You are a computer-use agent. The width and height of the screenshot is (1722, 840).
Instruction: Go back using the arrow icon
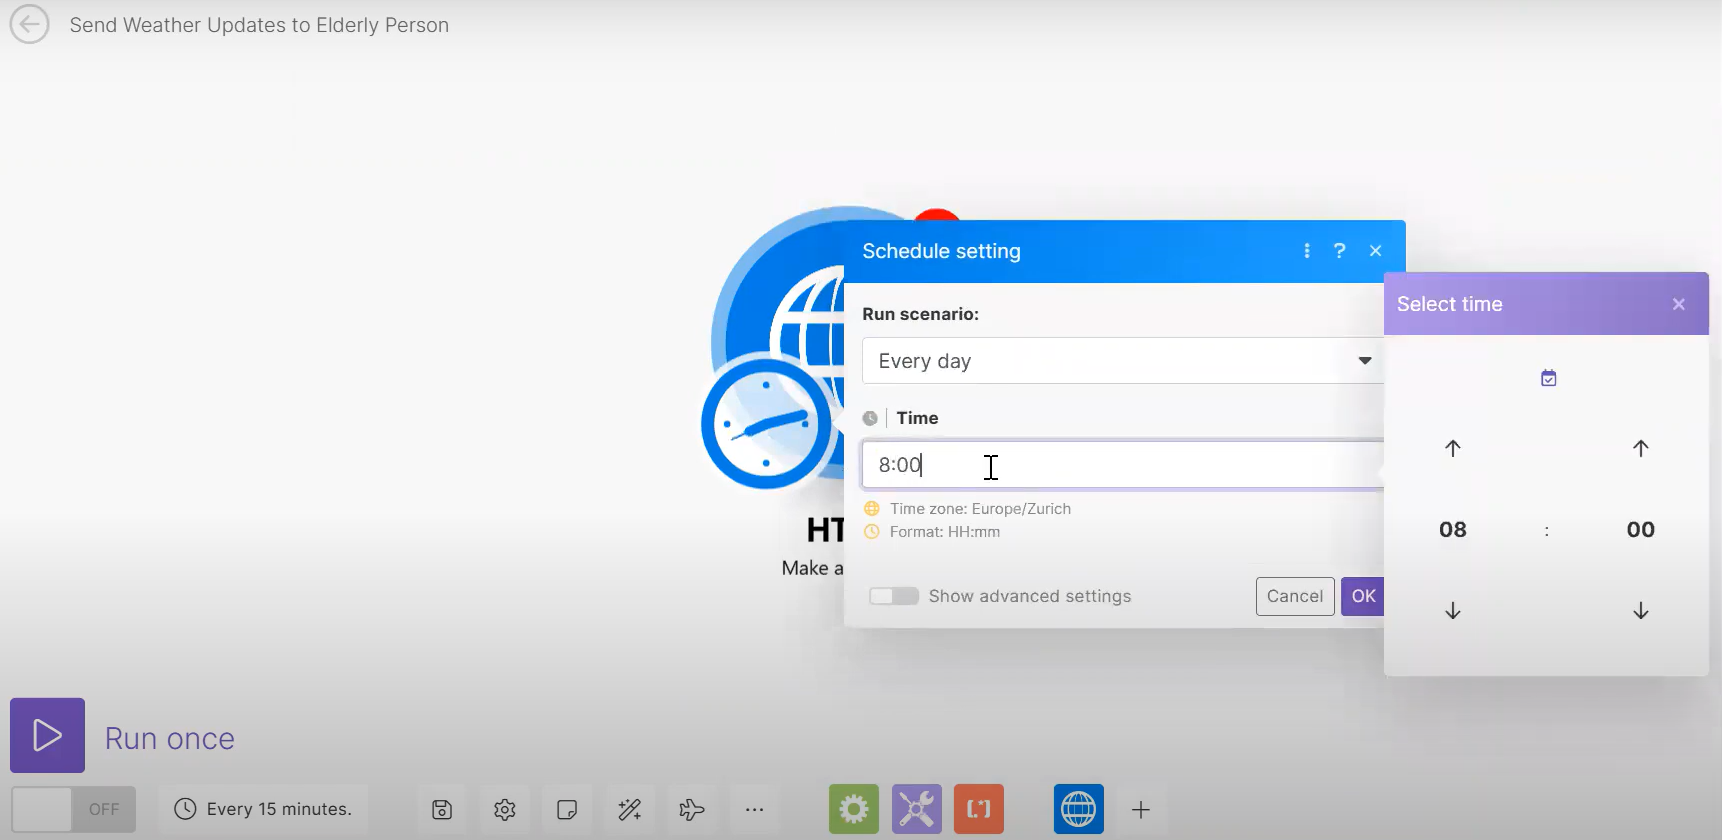(29, 25)
